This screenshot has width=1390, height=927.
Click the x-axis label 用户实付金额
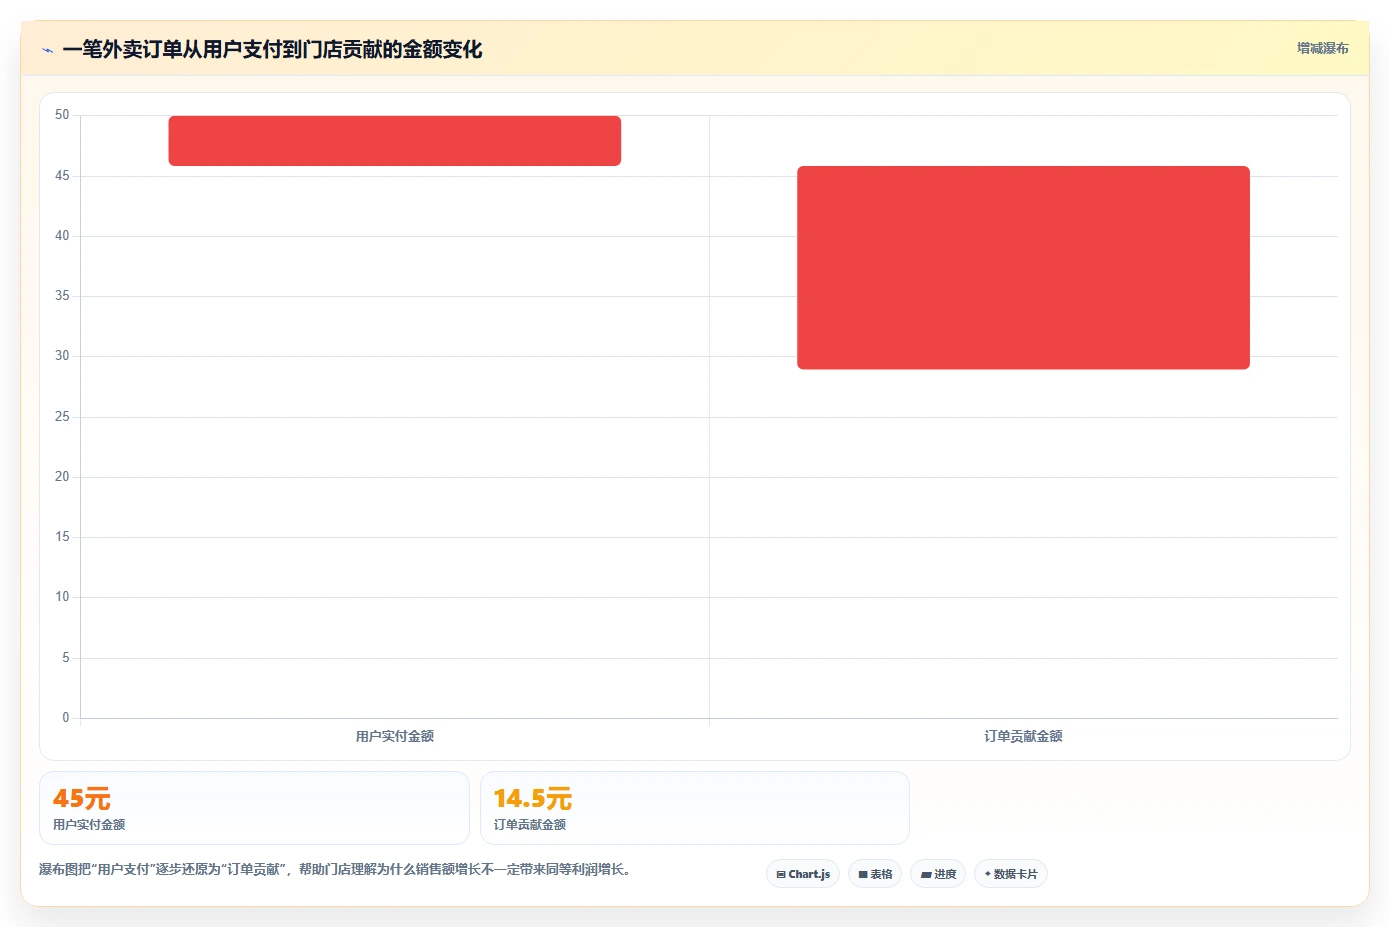(x=395, y=736)
